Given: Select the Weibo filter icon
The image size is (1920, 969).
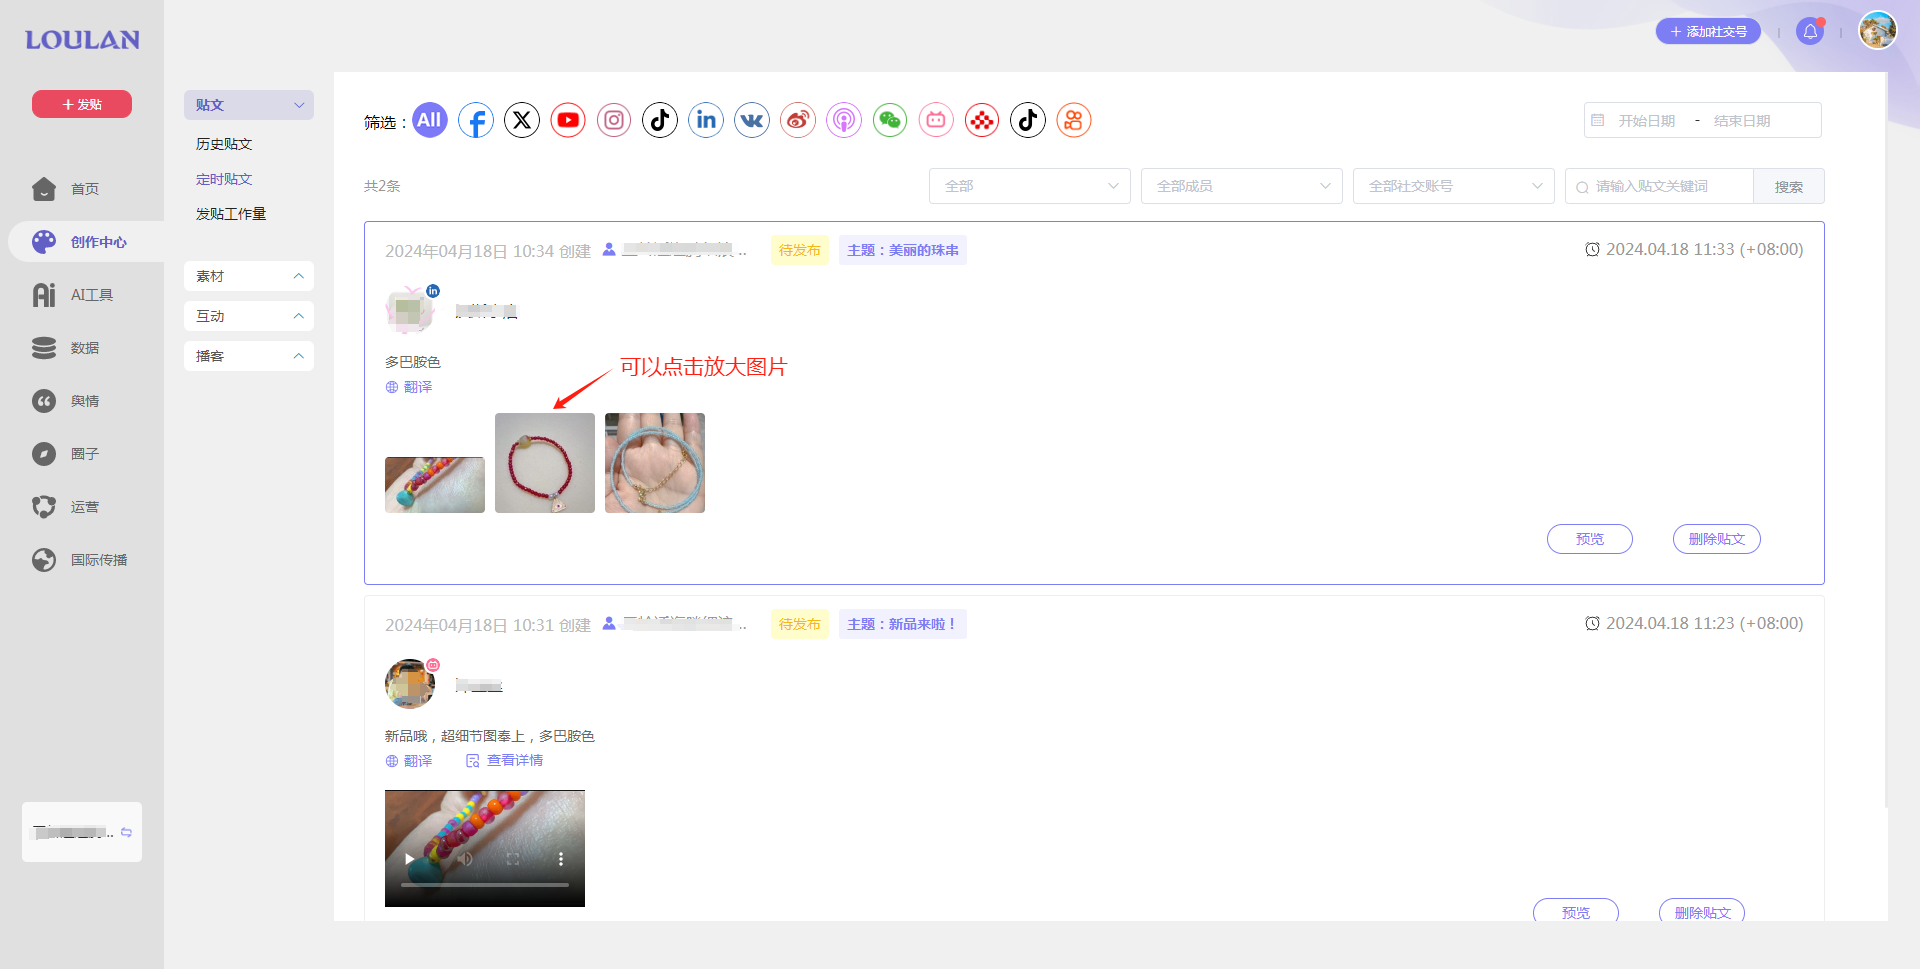Looking at the screenshot, I should tap(798, 121).
